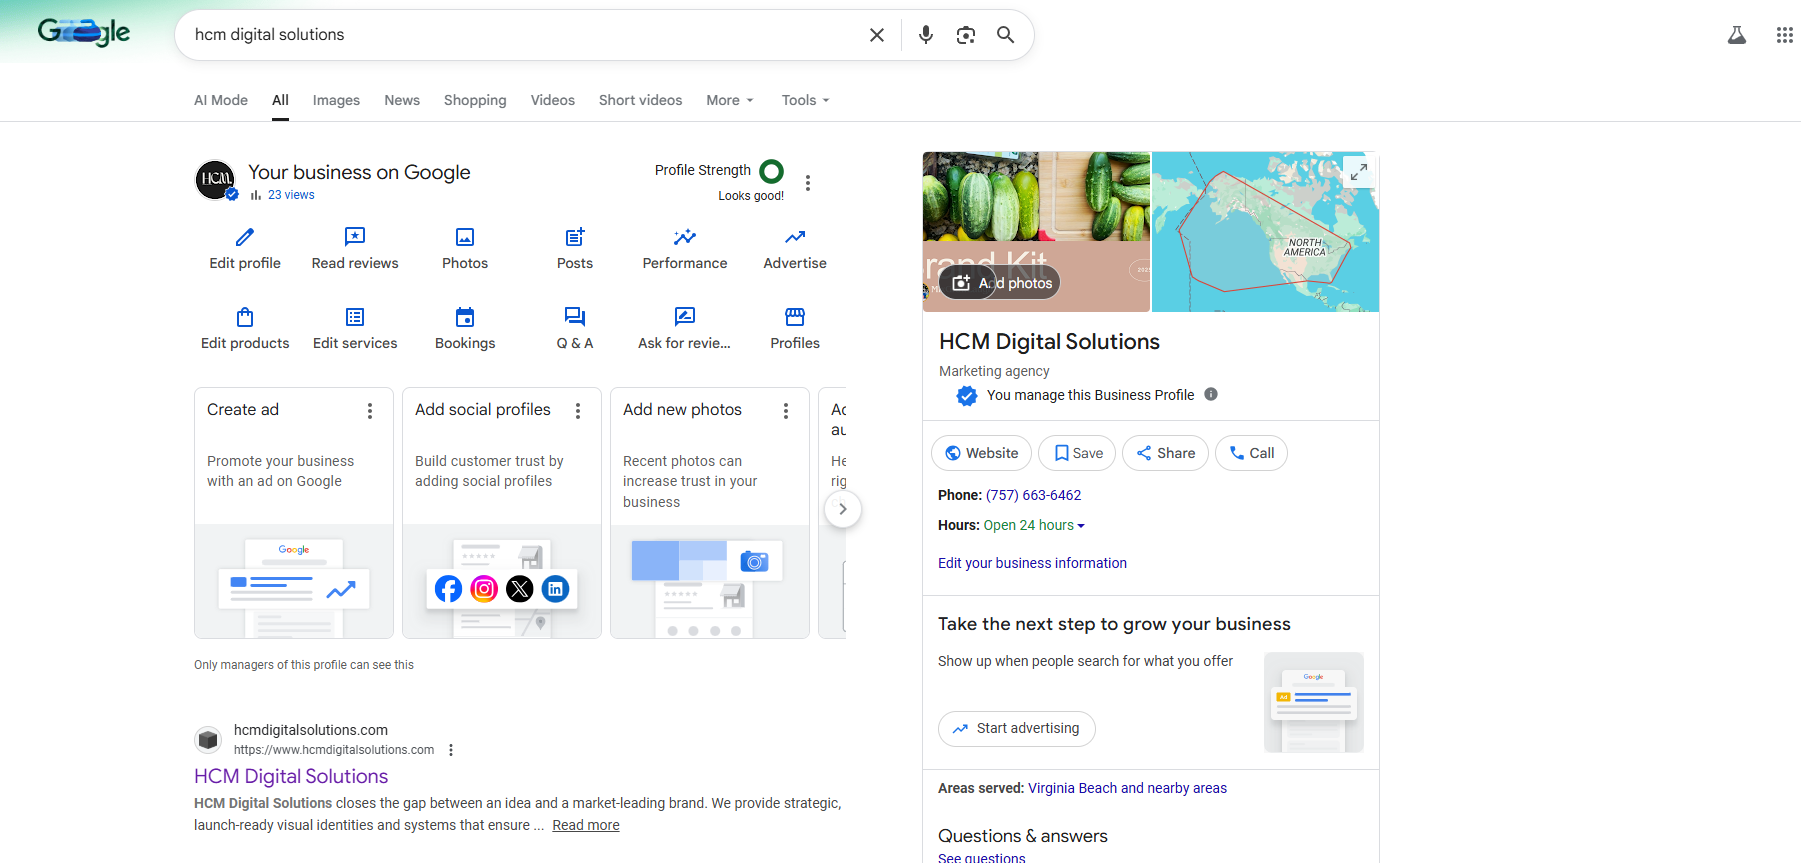Click the HCM business logo avatar
Viewport: 1801px width, 863px height.
[215, 180]
